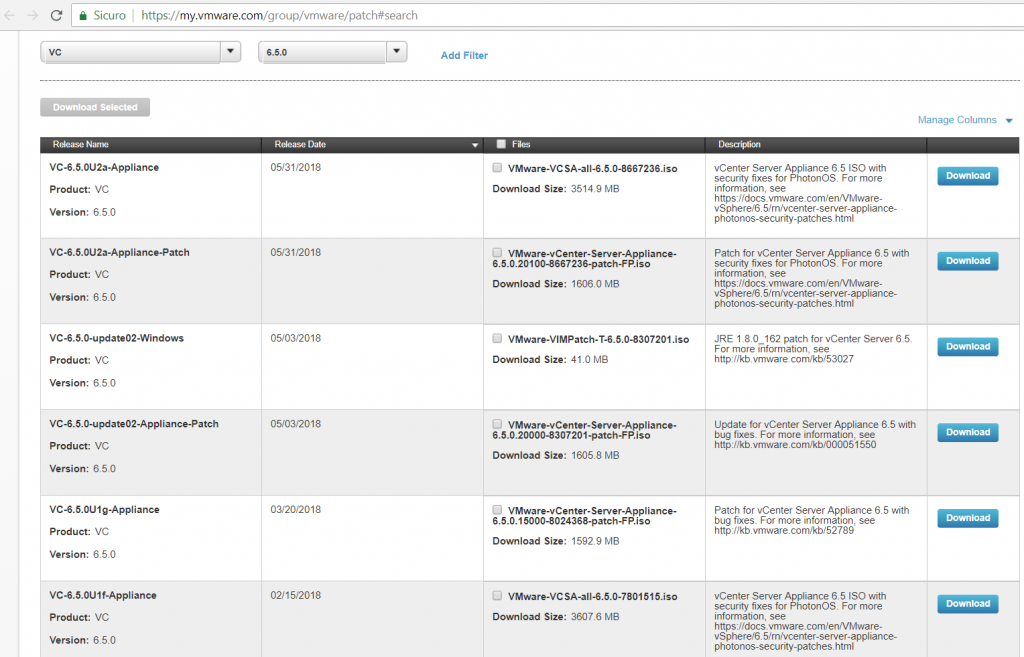Image resolution: width=1024 pixels, height=657 pixels.
Task: Click the 05/03/2018 date of update02-Windows row
Action: pos(296,338)
